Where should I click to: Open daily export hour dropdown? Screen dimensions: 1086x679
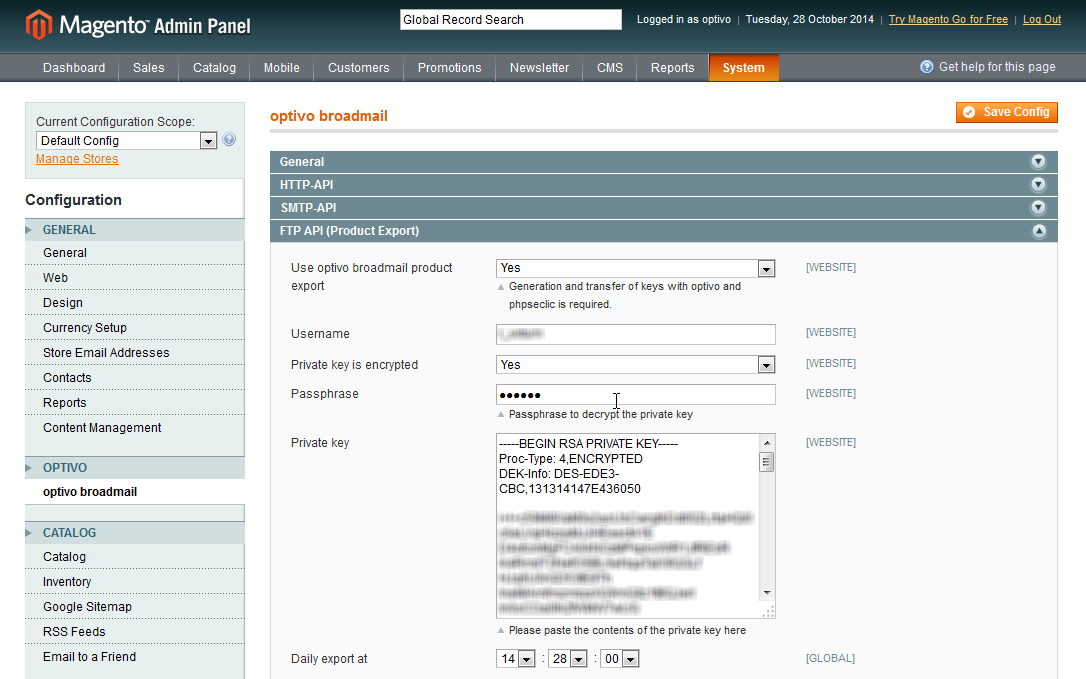(x=516, y=659)
